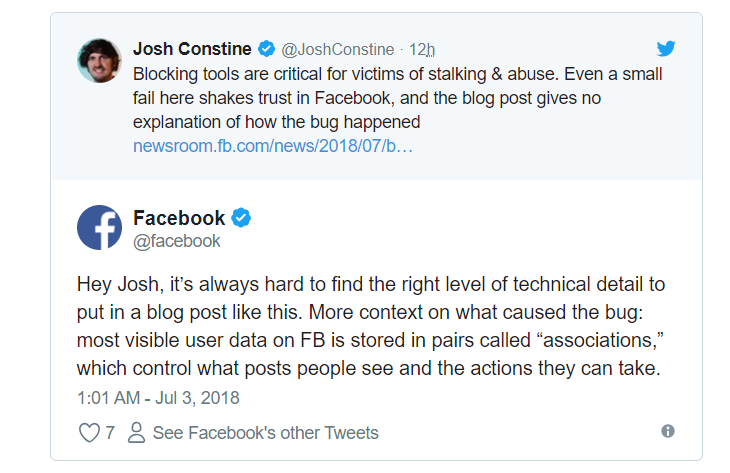
Task: Click the person silhouette icon
Action: click(x=136, y=432)
